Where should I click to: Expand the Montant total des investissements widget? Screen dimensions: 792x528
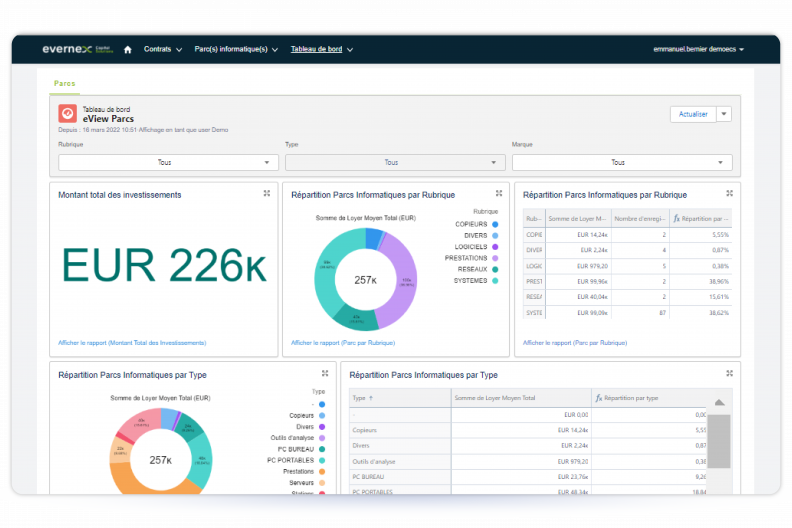tap(267, 194)
